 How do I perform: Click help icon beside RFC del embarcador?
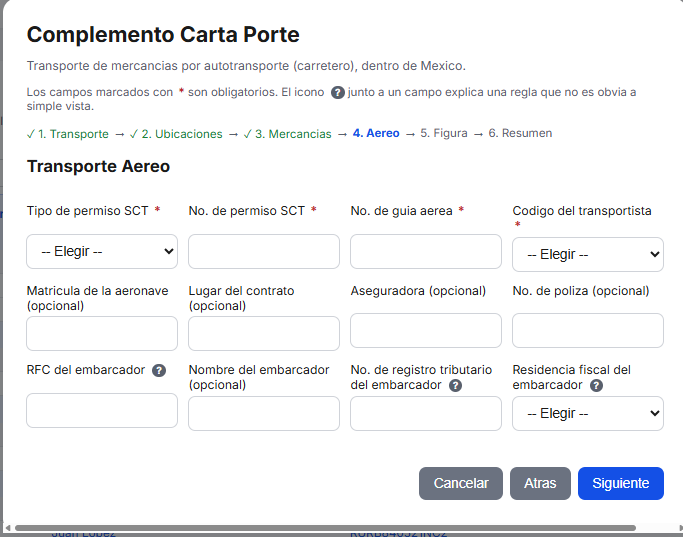159,371
